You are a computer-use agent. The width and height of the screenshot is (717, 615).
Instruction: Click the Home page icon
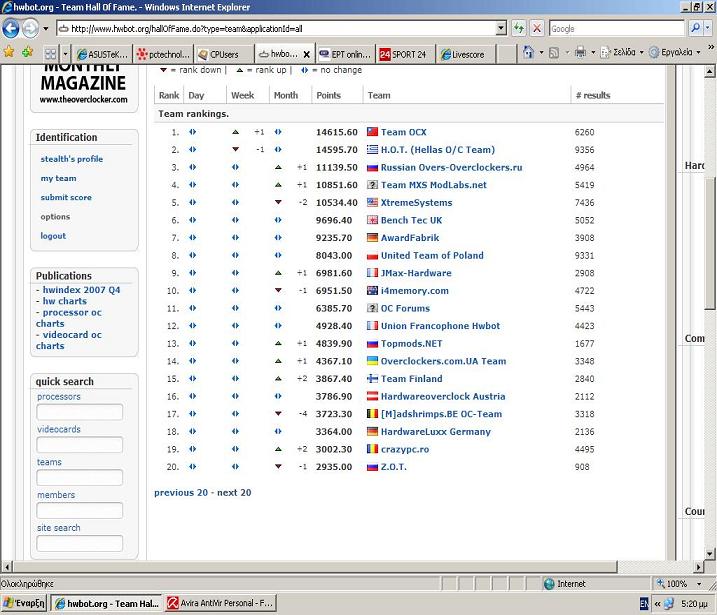click(x=528, y=52)
